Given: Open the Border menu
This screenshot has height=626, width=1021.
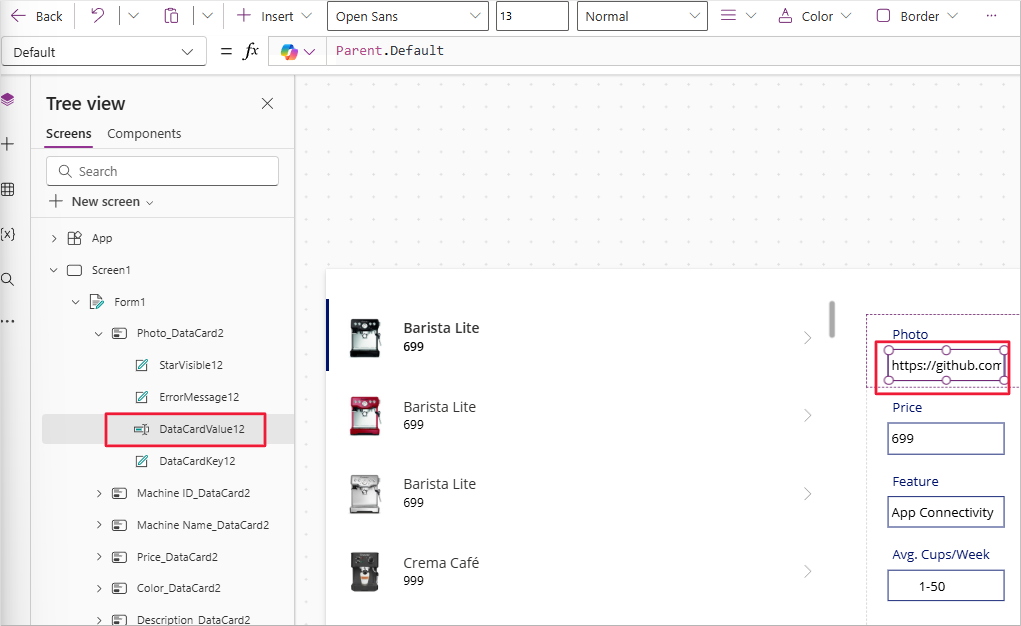Looking at the screenshot, I should coord(917,16).
